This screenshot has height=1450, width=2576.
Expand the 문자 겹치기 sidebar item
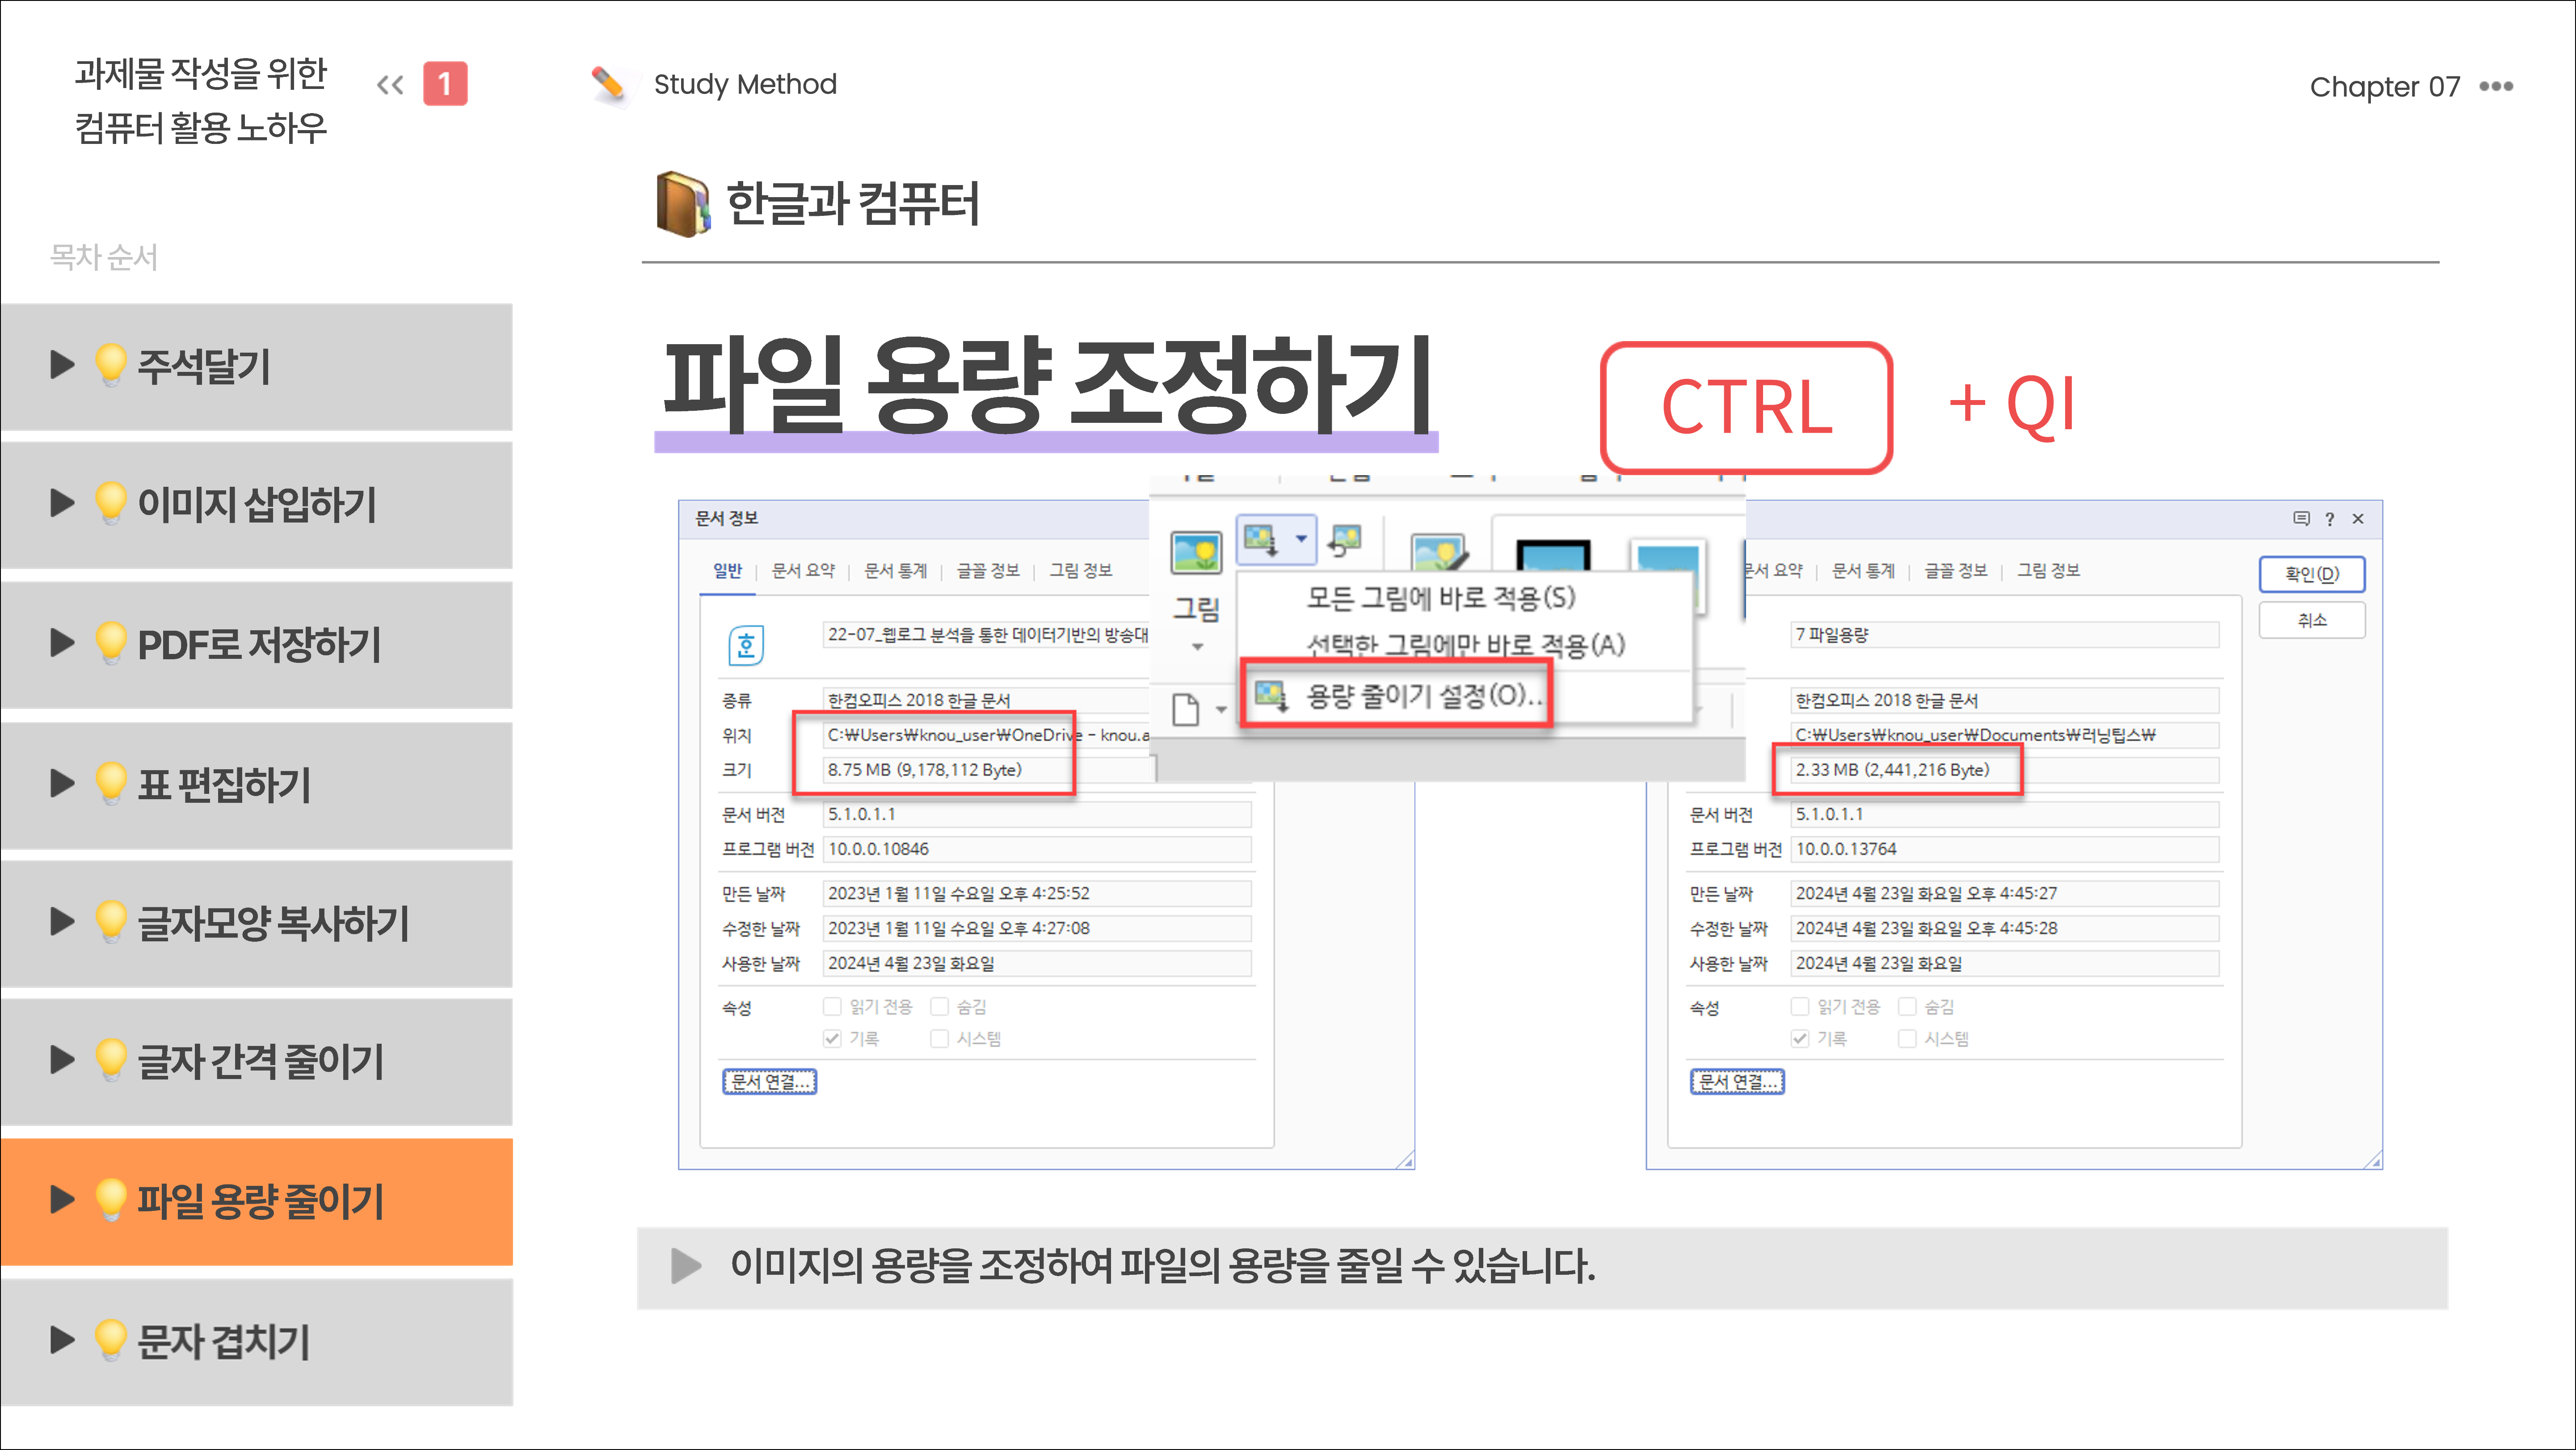pos(256,1342)
